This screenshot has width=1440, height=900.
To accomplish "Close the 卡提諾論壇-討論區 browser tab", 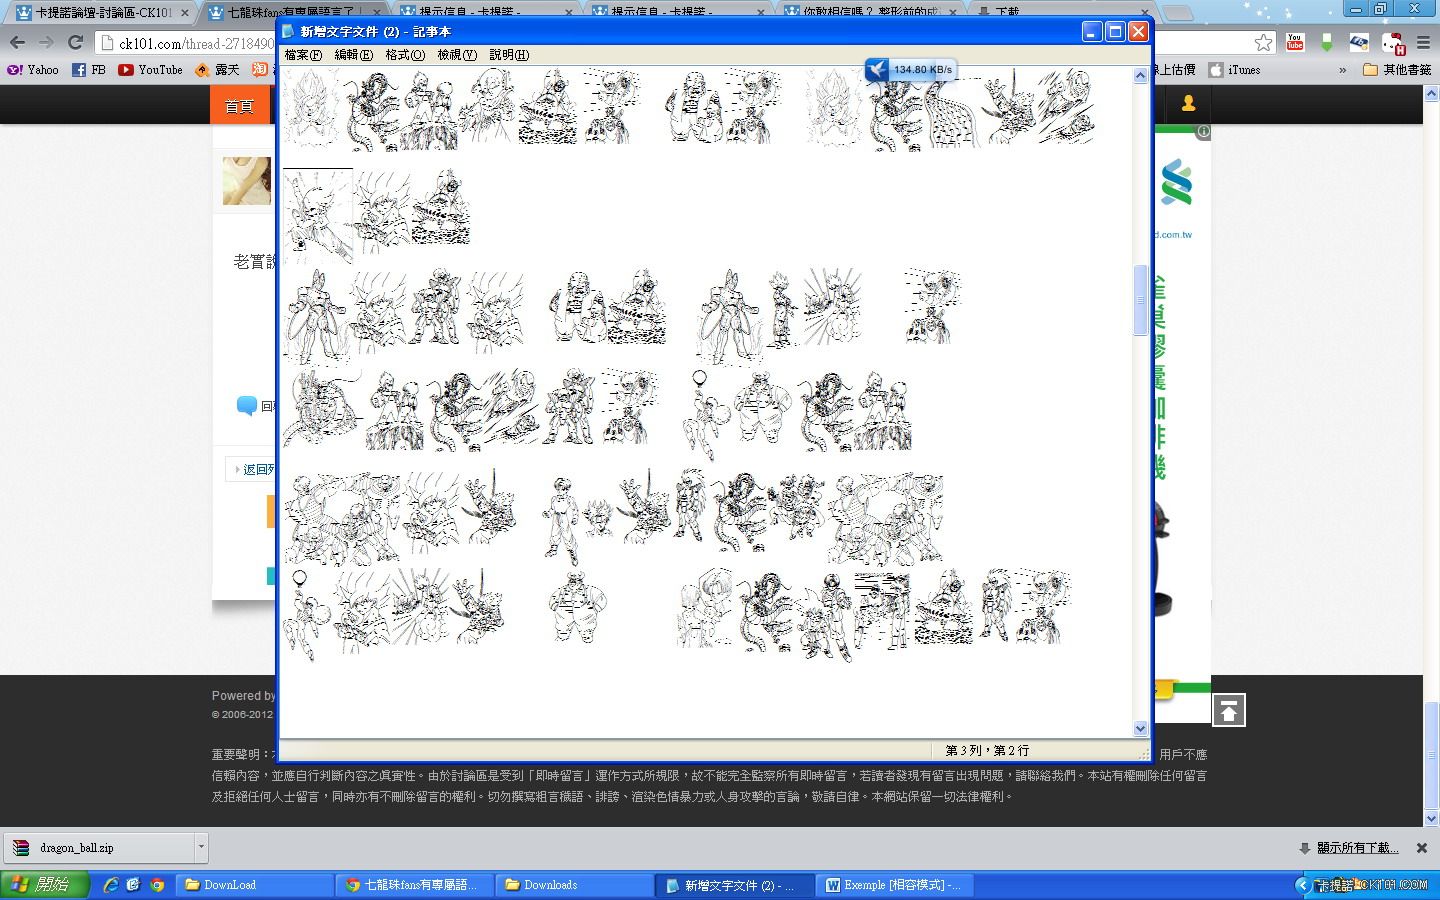I will coord(184,13).
